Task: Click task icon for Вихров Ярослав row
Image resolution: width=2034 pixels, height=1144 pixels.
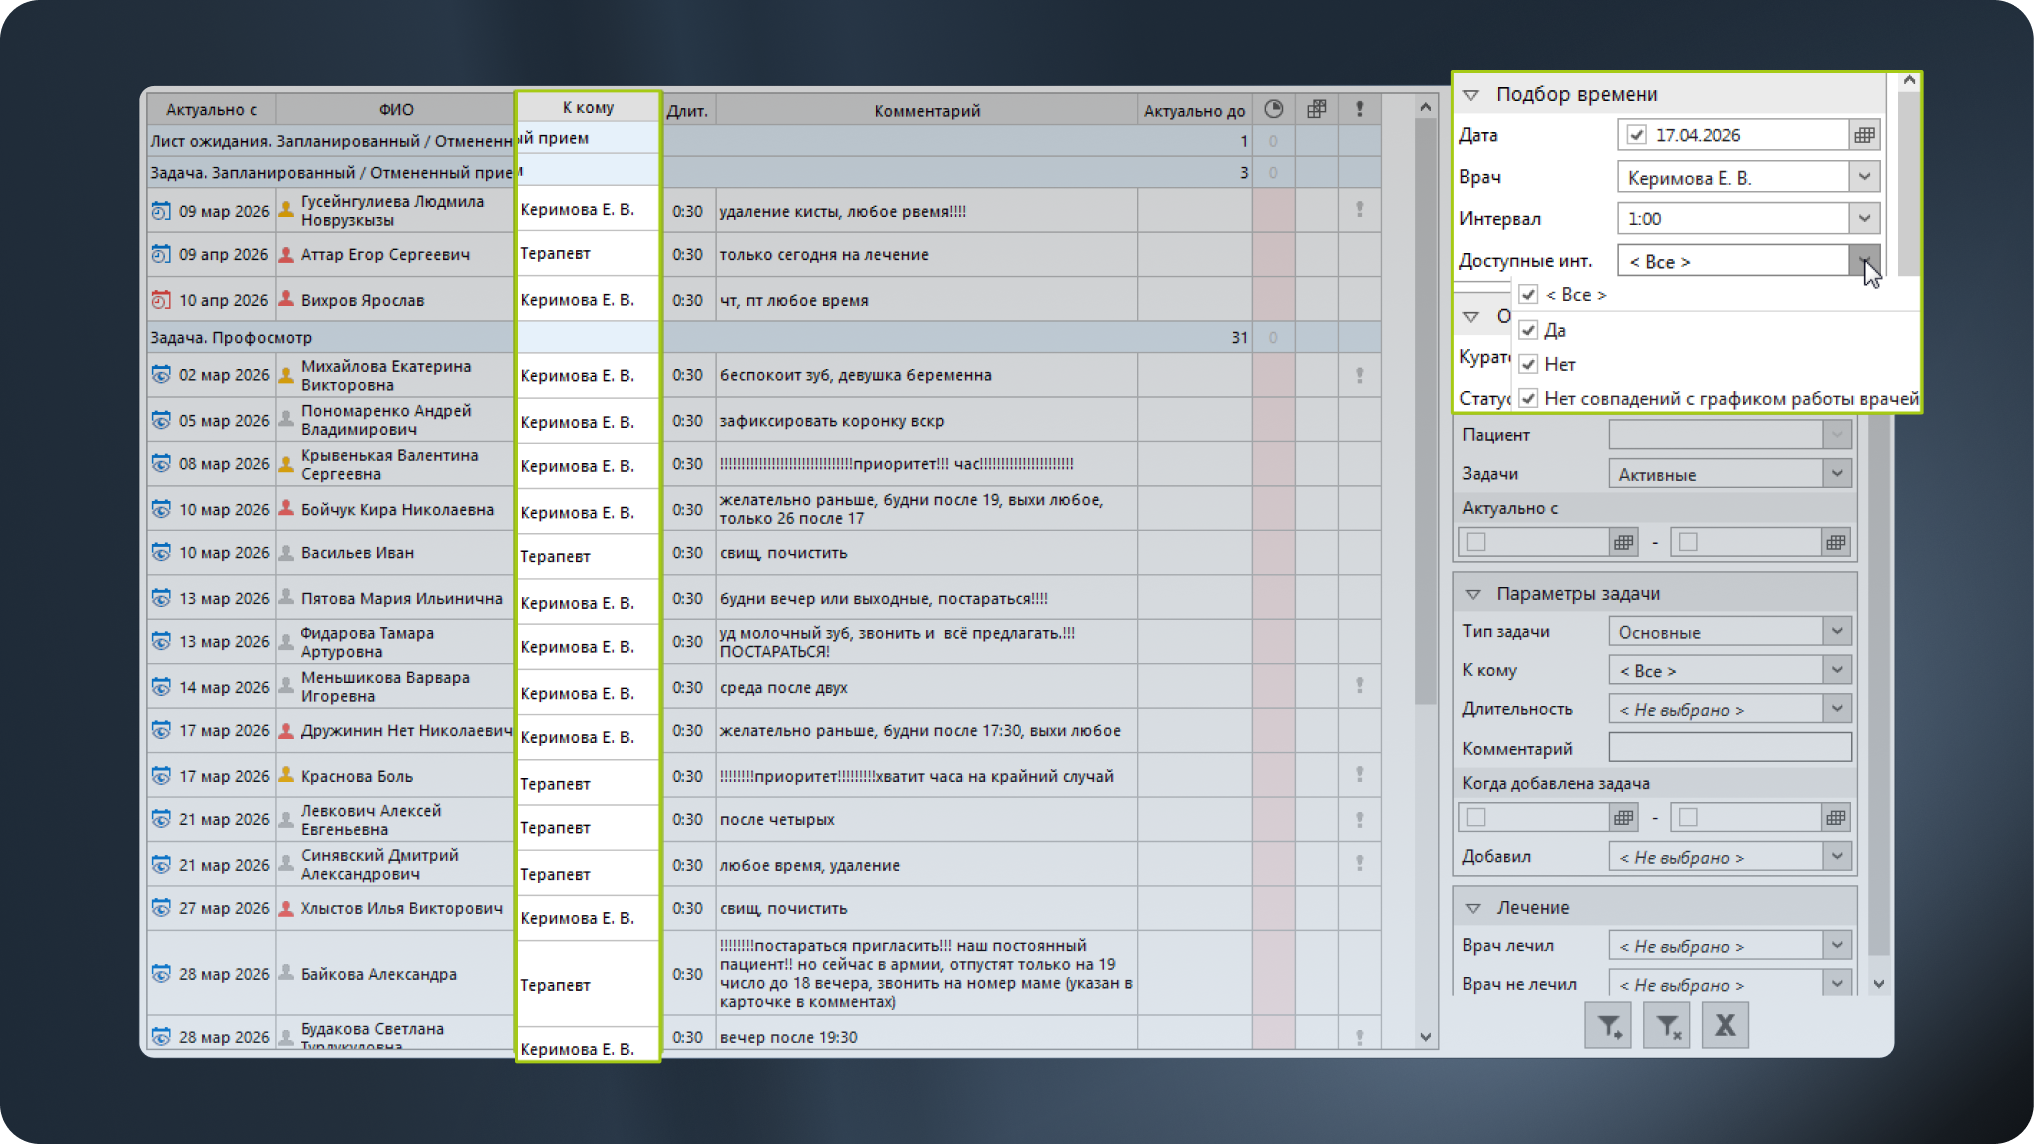Action: point(161,299)
